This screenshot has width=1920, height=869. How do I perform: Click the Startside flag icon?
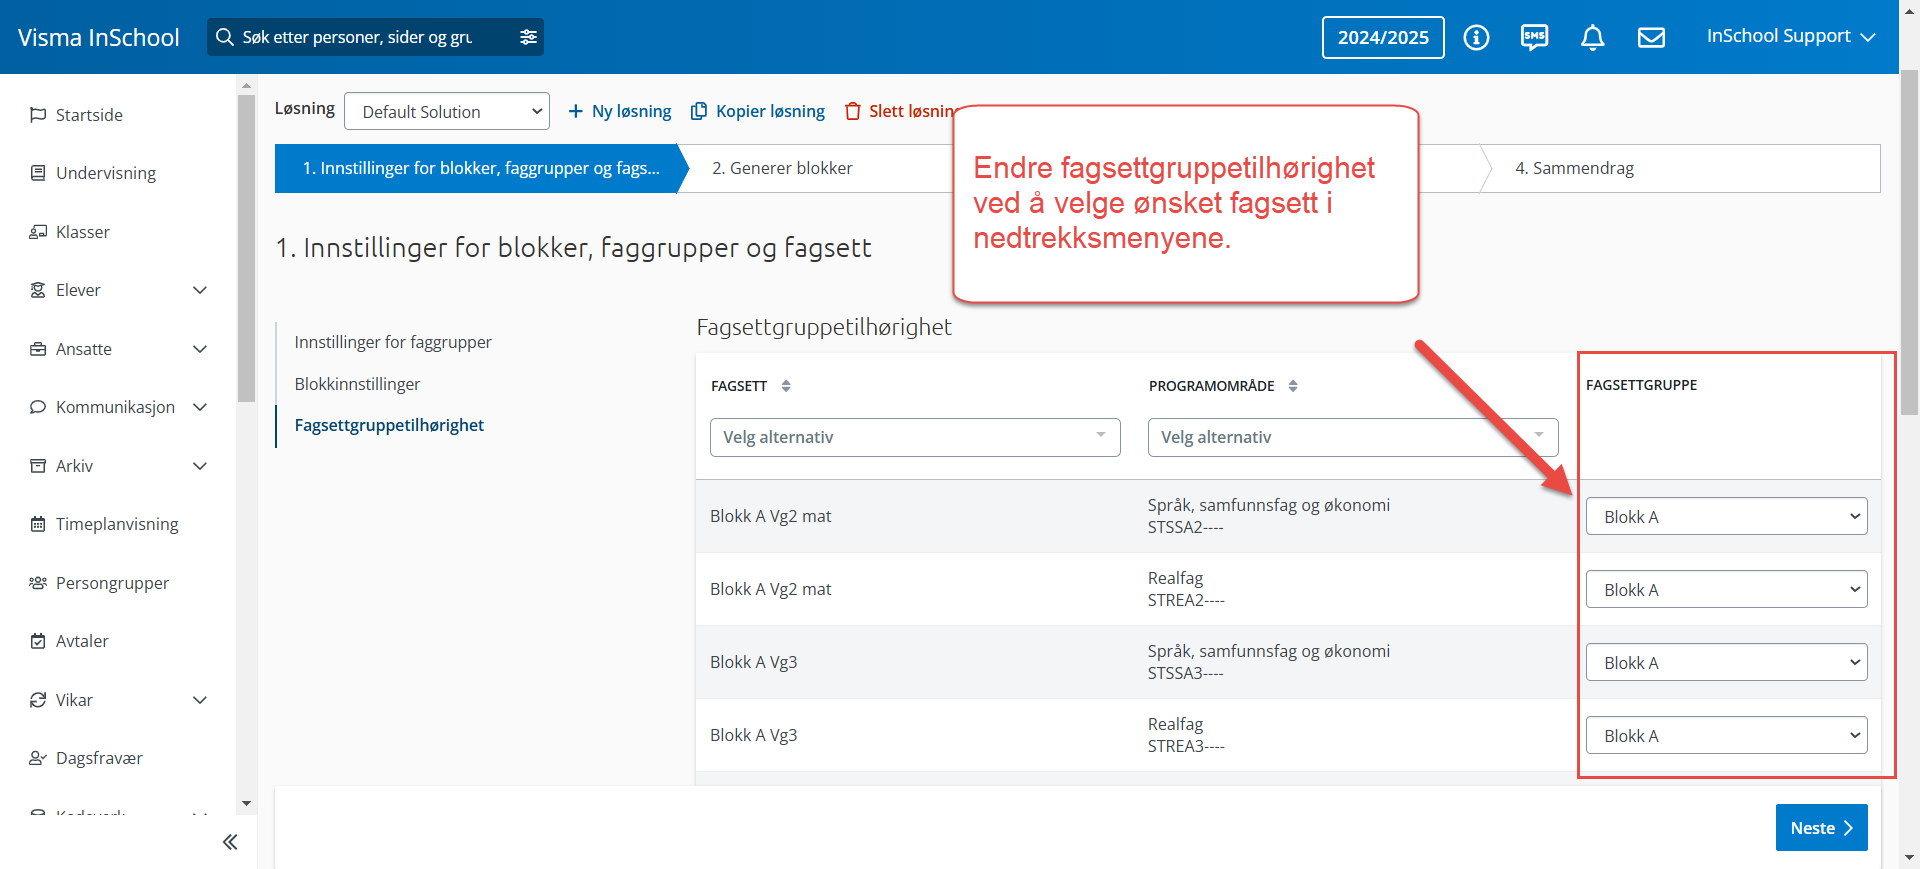[38, 115]
